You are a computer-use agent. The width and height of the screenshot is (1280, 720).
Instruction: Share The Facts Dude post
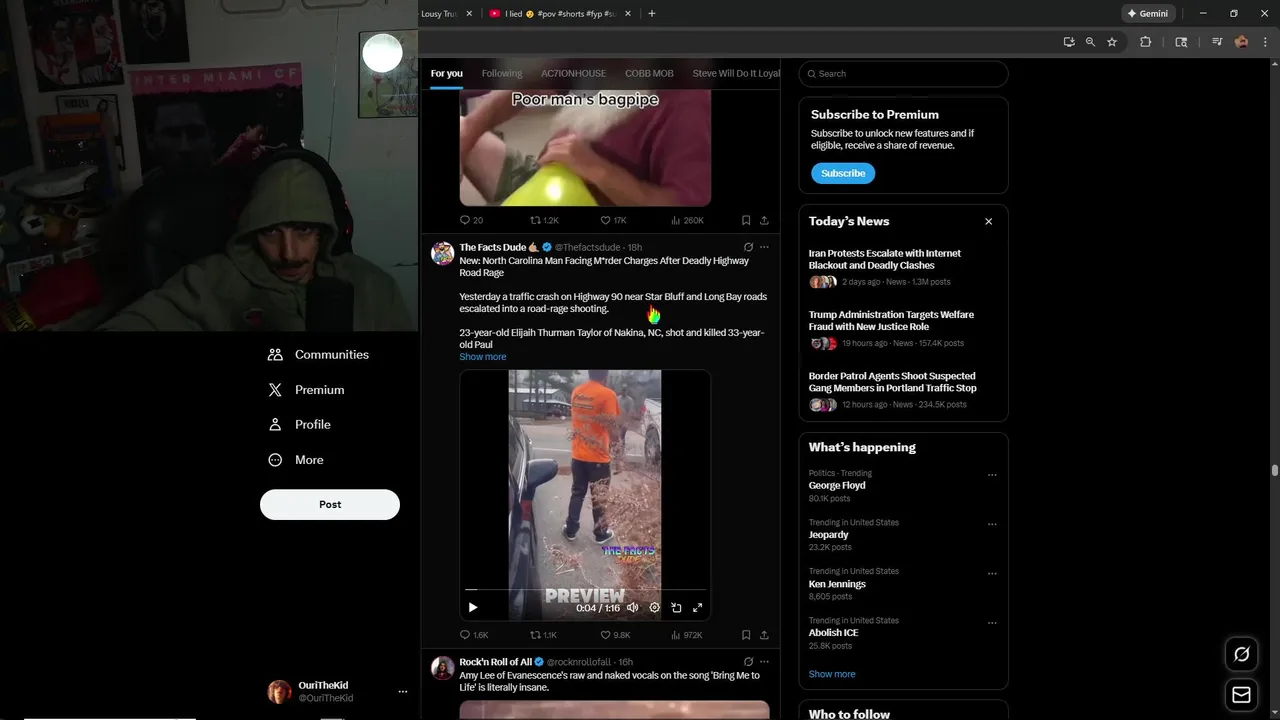tap(764, 635)
